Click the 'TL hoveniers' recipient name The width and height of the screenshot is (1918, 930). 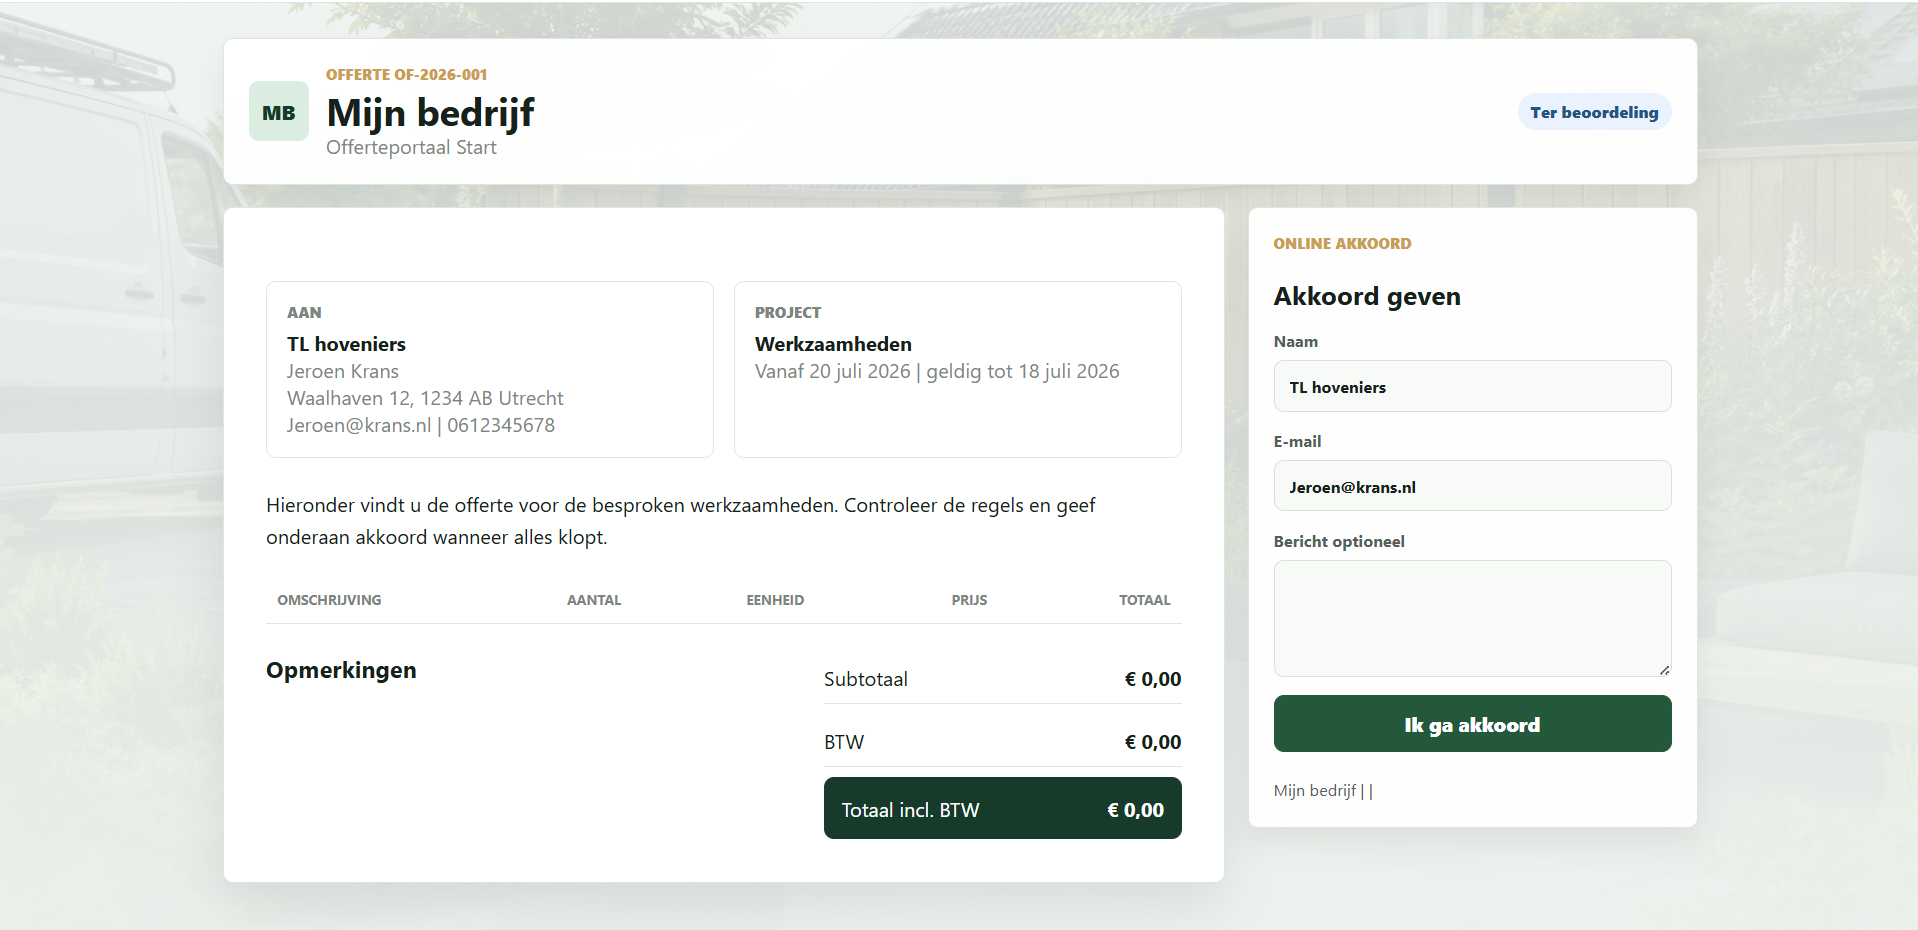pyautogui.click(x=346, y=344)
